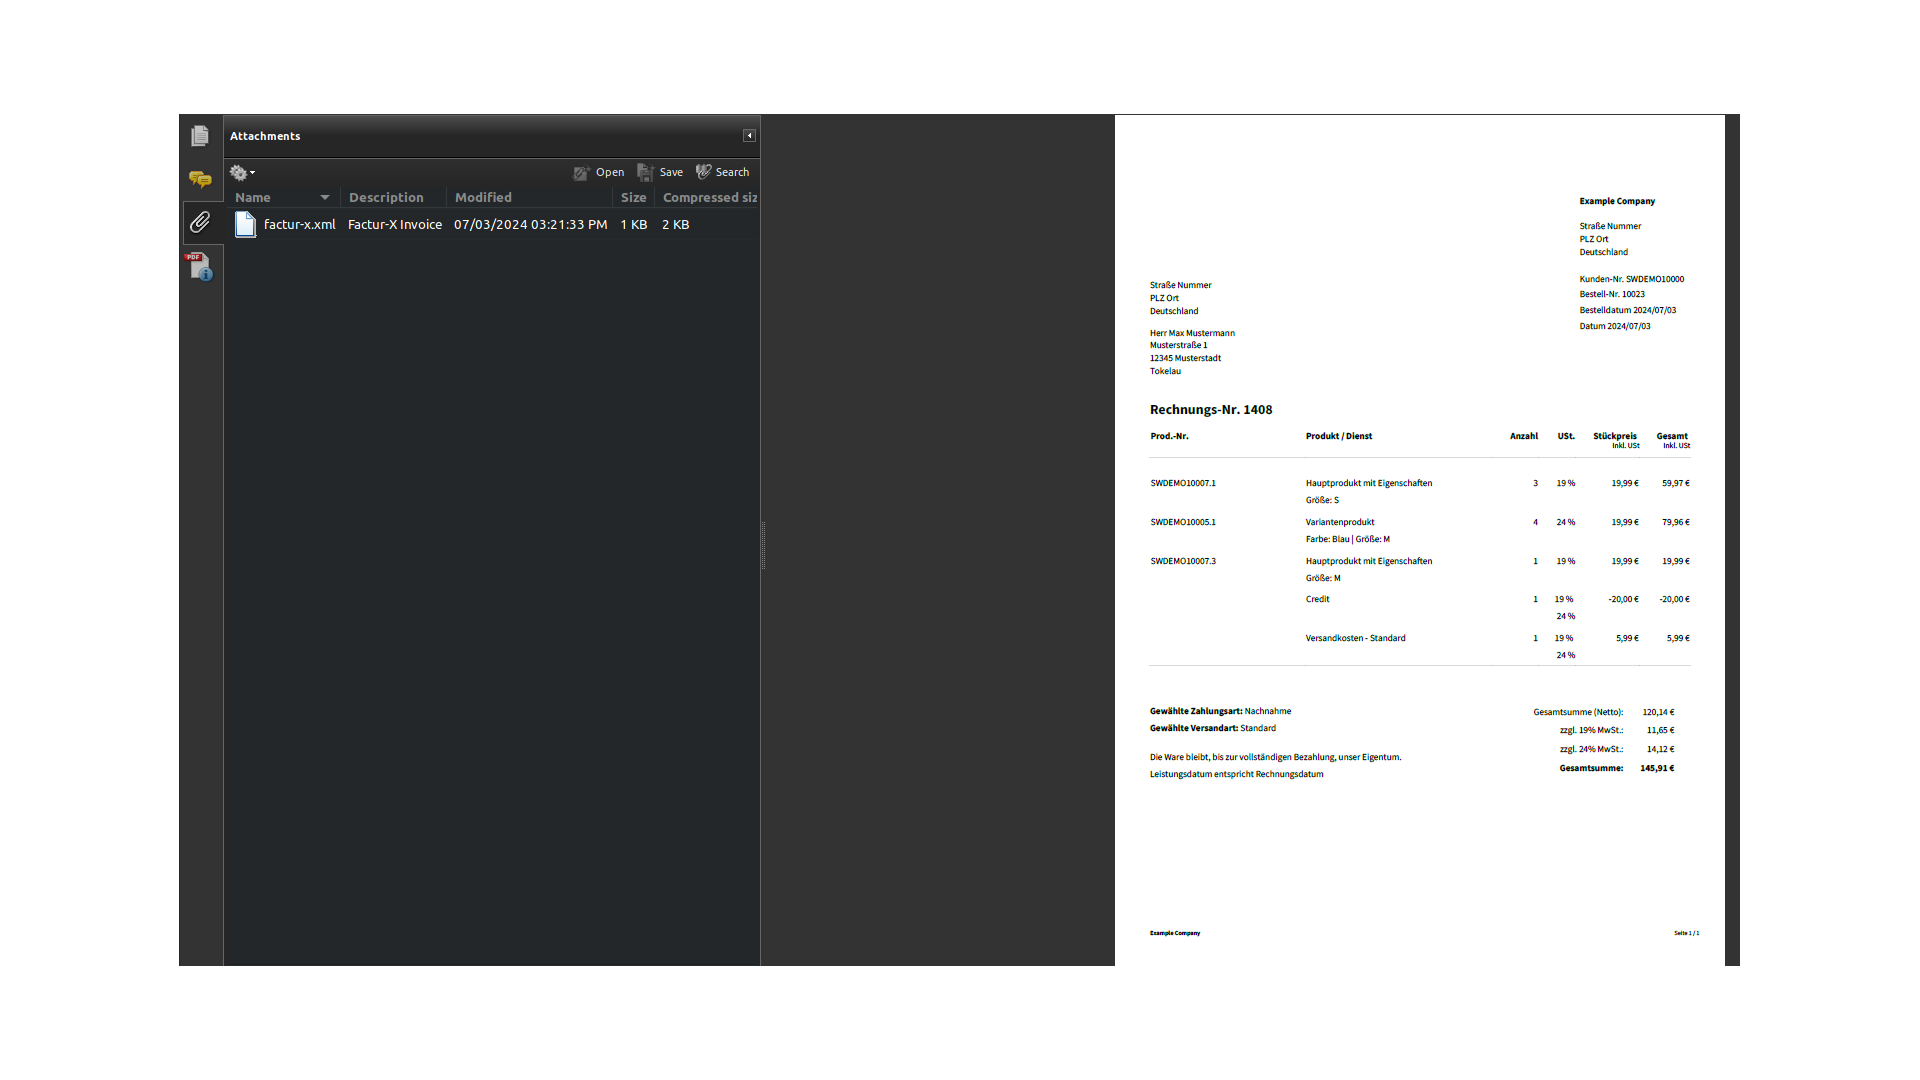Expand the attachments panel collapse arrow

(x=749, y=135)
